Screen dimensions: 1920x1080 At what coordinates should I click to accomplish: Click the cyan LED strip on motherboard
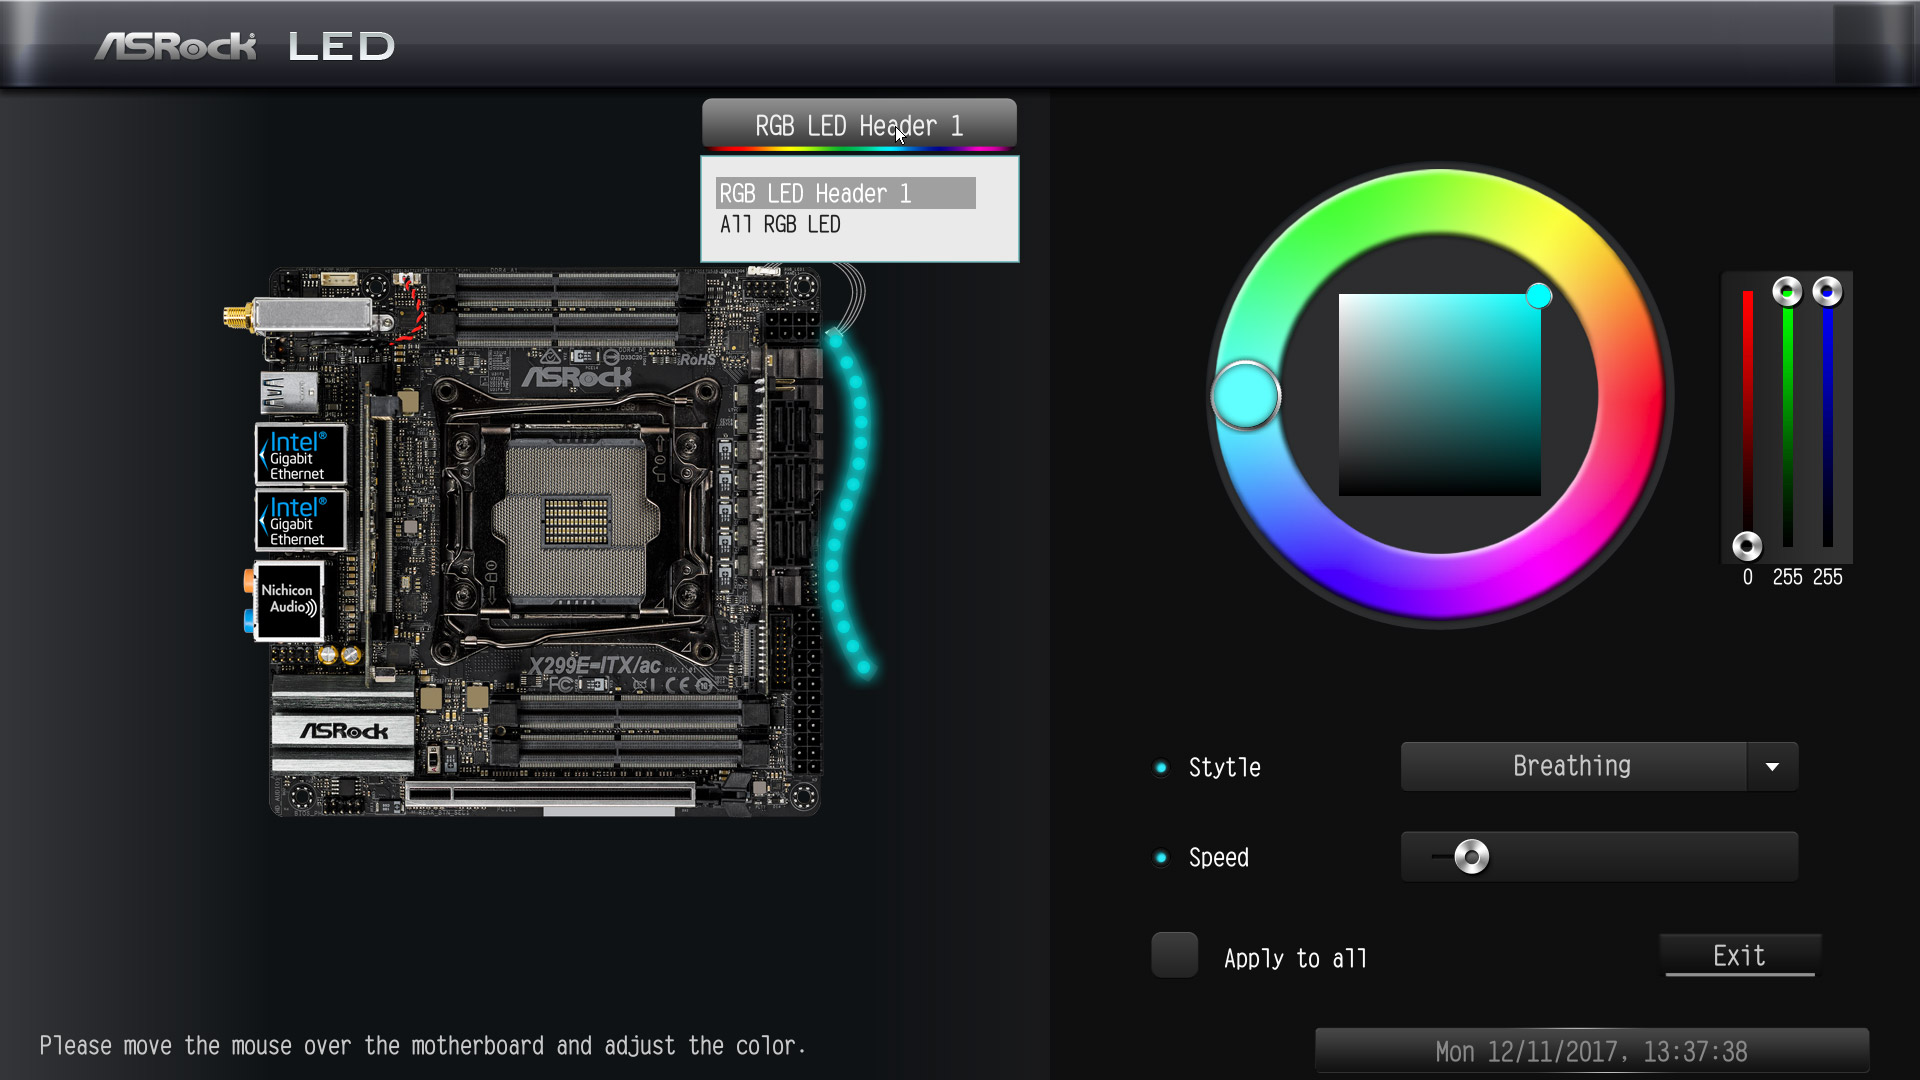pyautogui.click(x=849, y=505)
